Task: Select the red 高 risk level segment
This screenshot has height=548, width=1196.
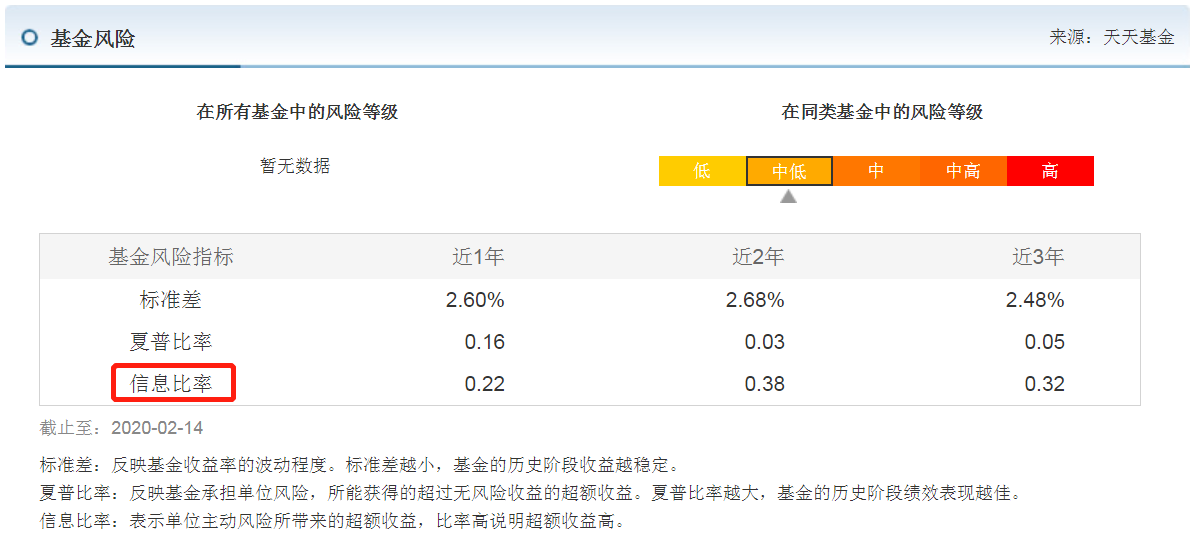Action: [1050, 171]
